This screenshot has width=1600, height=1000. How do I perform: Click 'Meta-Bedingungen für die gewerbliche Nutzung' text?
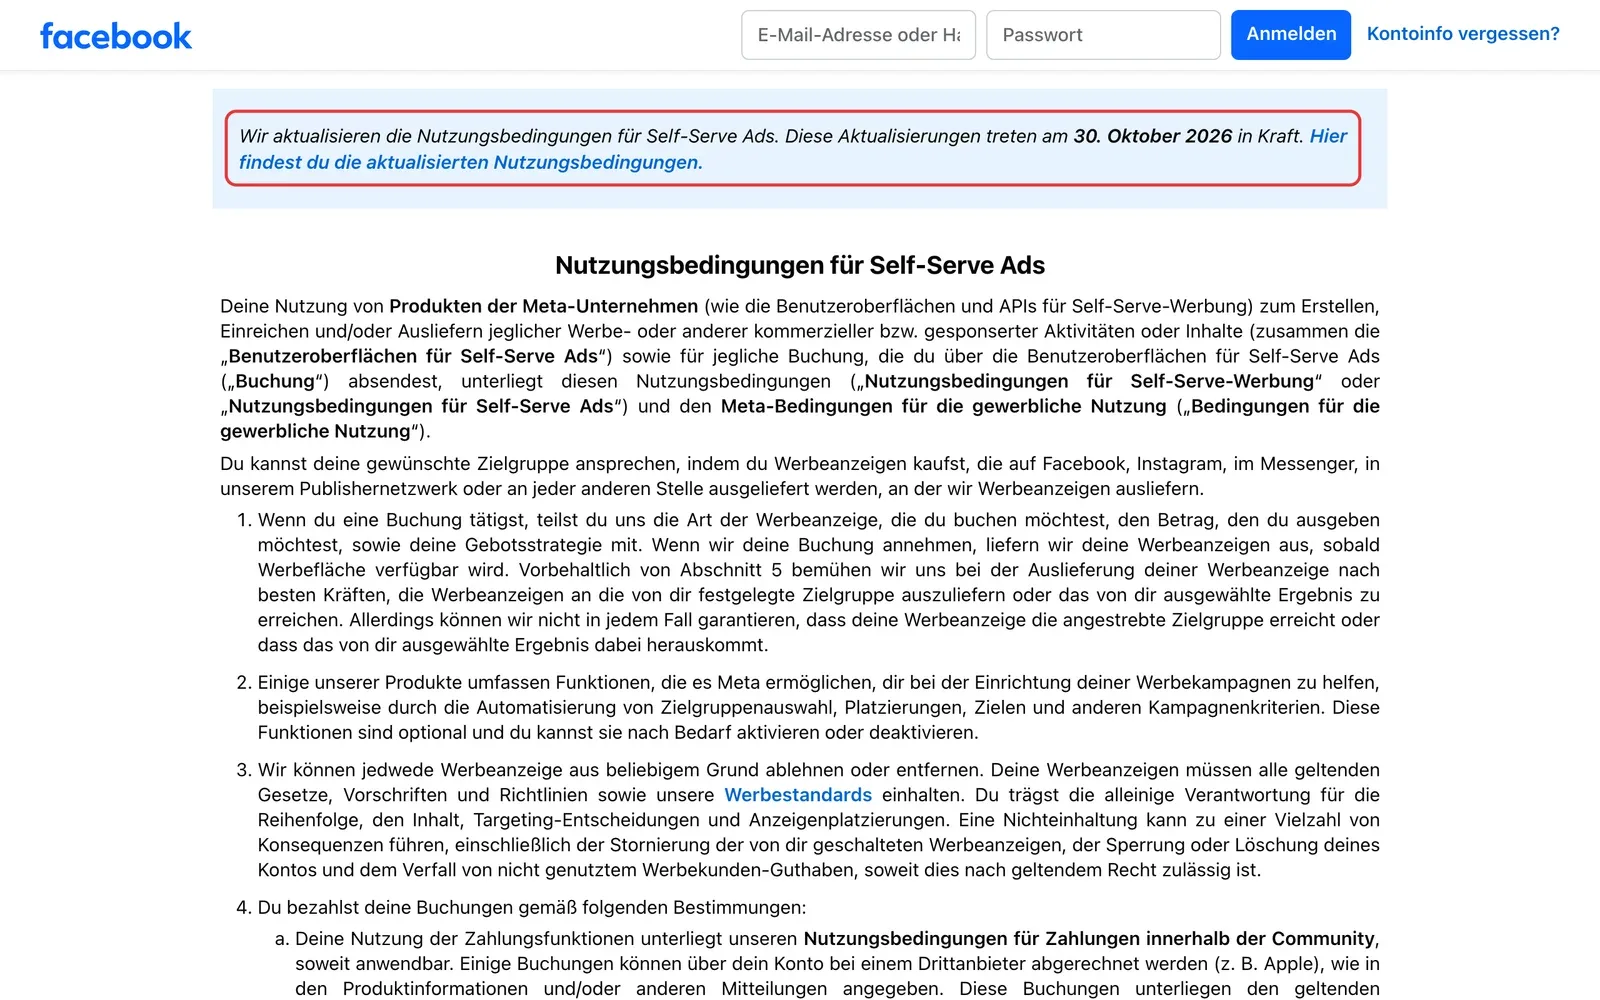coord(943,406)
